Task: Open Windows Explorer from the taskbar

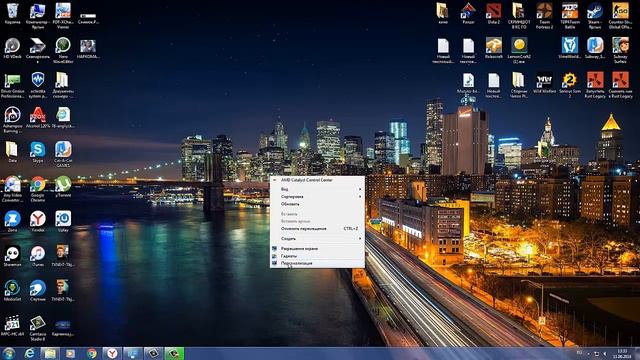Action: (50, 353)
